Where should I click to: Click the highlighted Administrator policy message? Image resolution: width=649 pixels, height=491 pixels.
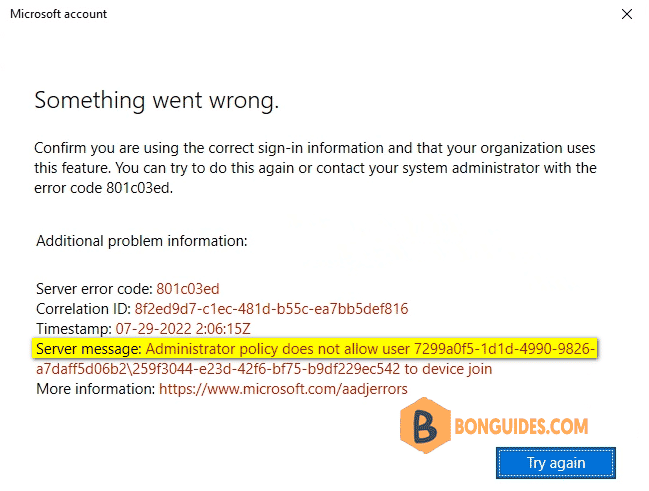pos(315,349)
